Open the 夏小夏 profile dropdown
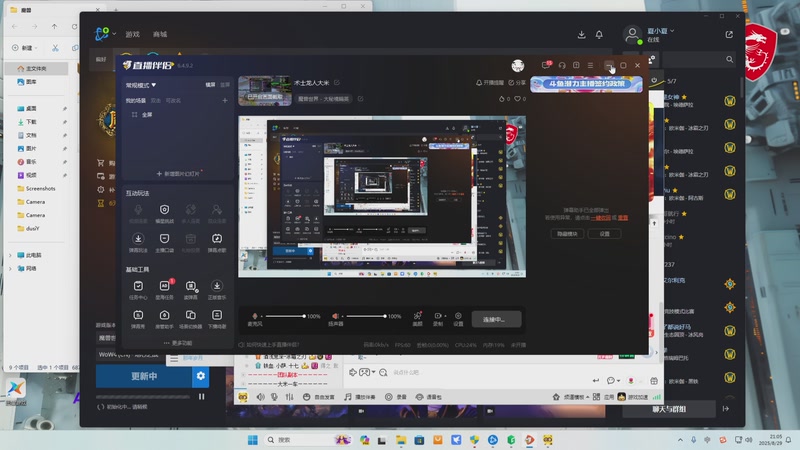Viewport: 800px width, 450px height. click(x=661, y=31)
